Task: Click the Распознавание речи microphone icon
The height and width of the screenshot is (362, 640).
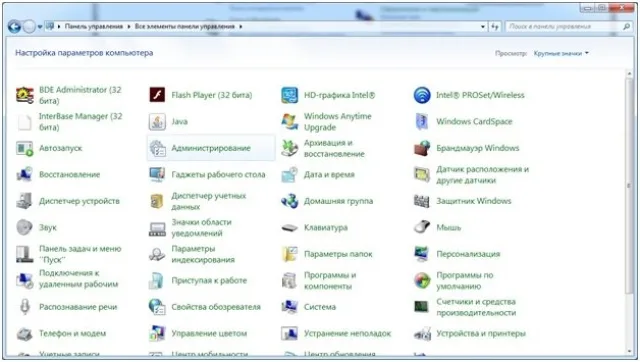Action: [x=24, y=307]
